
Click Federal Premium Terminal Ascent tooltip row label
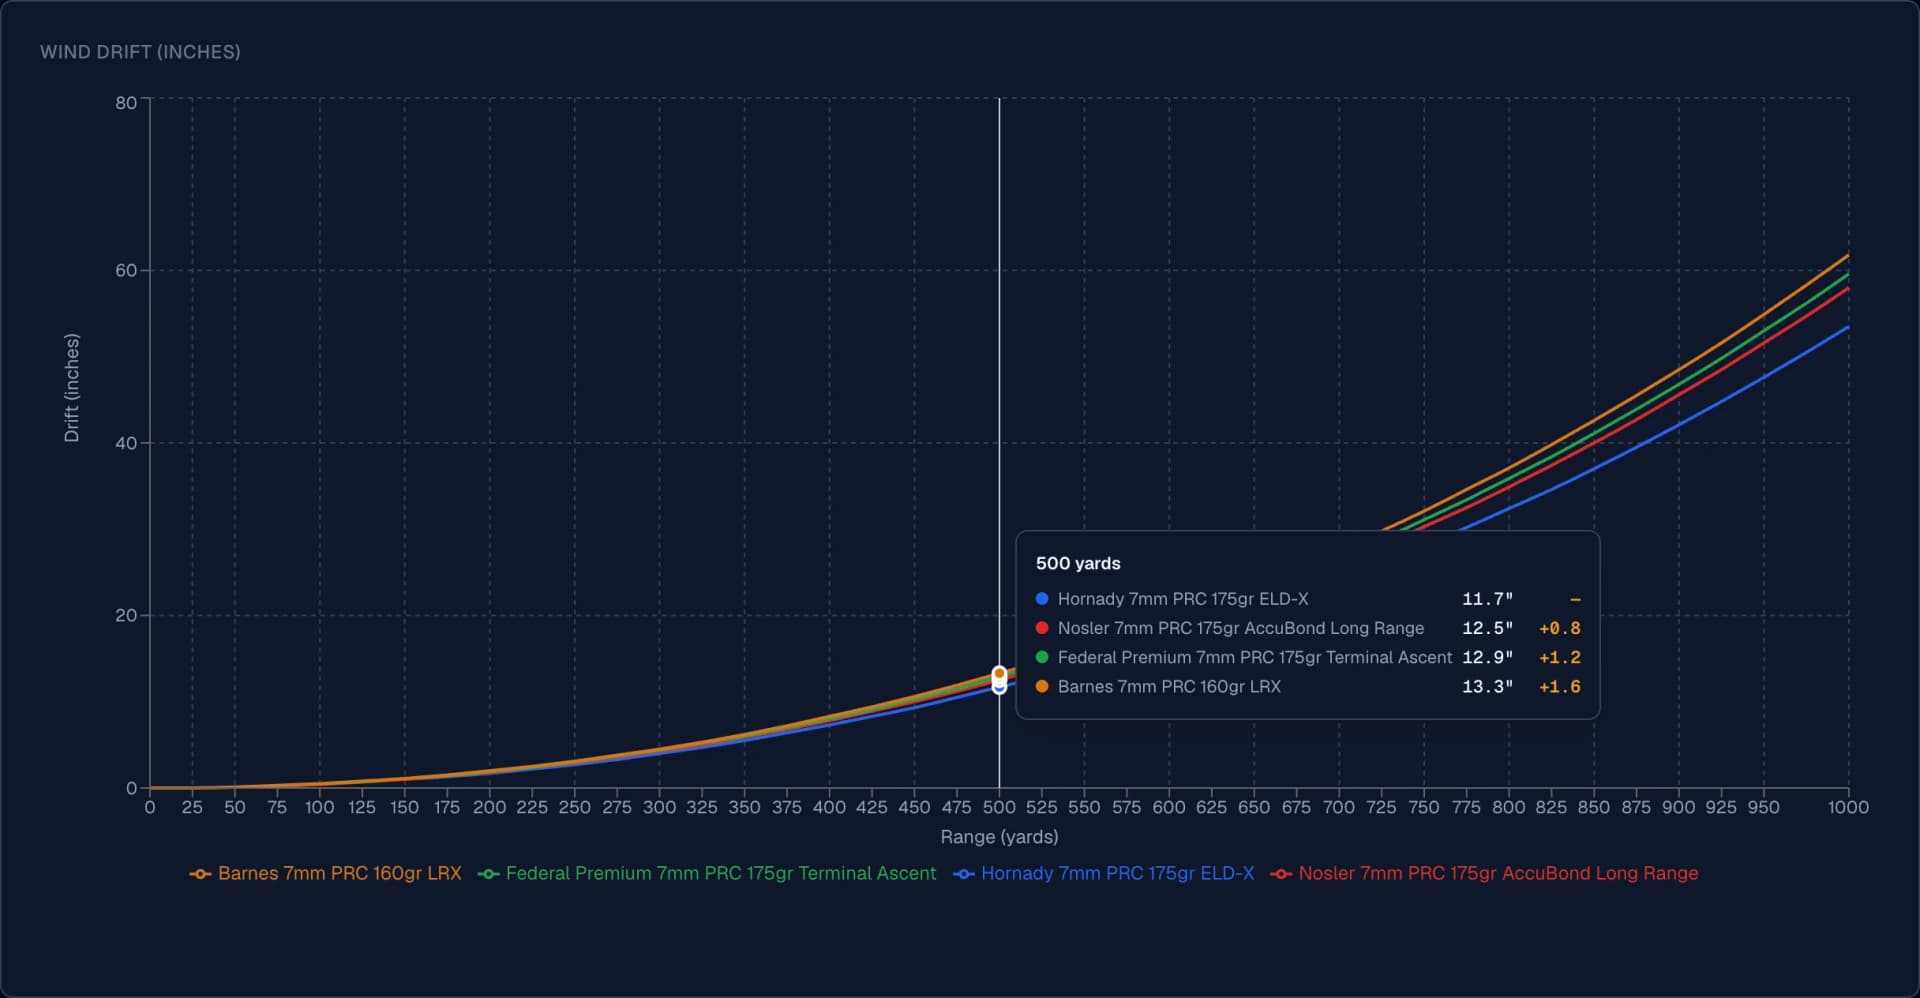1255,657
